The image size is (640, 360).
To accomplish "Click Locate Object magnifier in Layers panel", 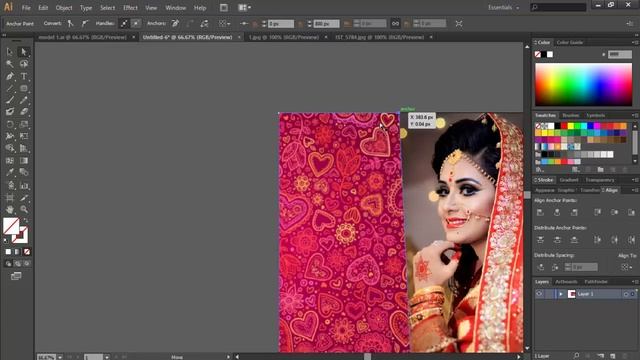I will (576, 356).
